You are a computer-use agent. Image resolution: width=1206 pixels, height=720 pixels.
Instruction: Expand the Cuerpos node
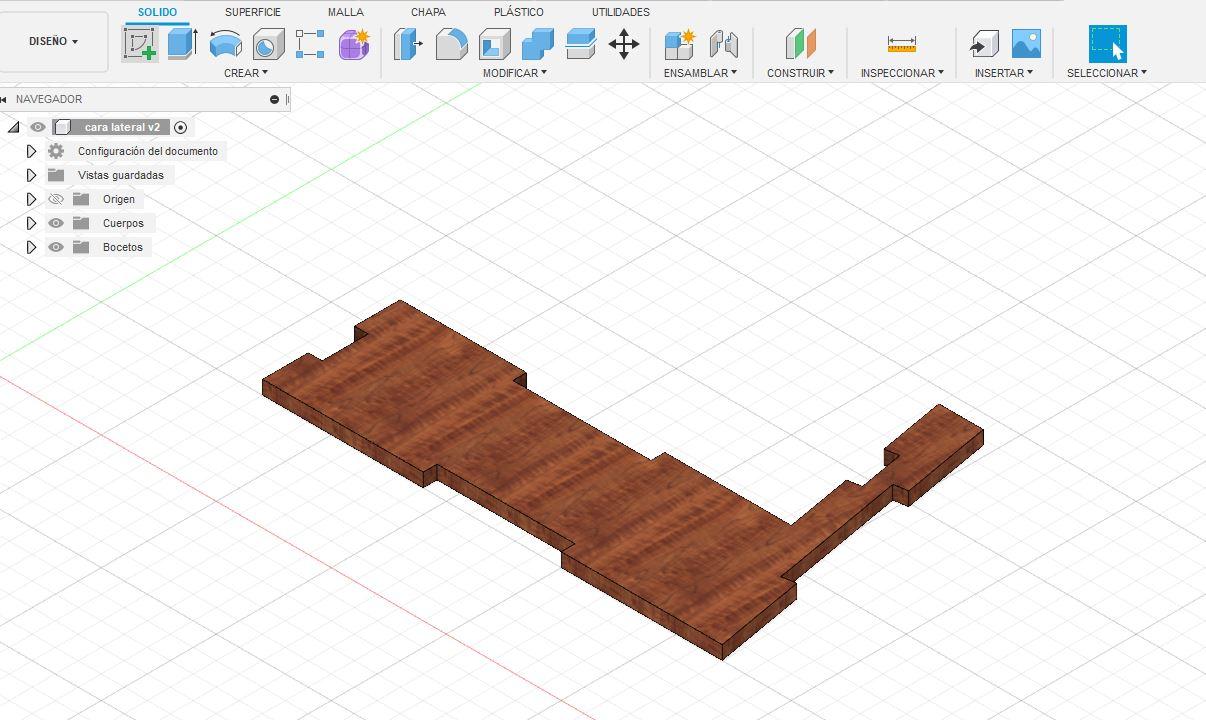31,223
